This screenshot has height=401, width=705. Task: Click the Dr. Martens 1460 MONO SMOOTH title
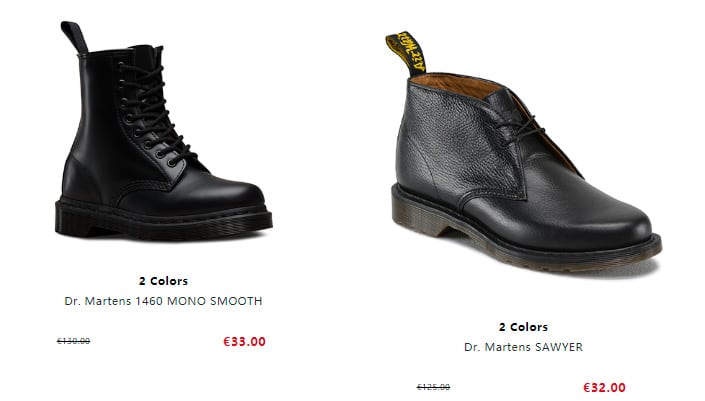[163, 301]
